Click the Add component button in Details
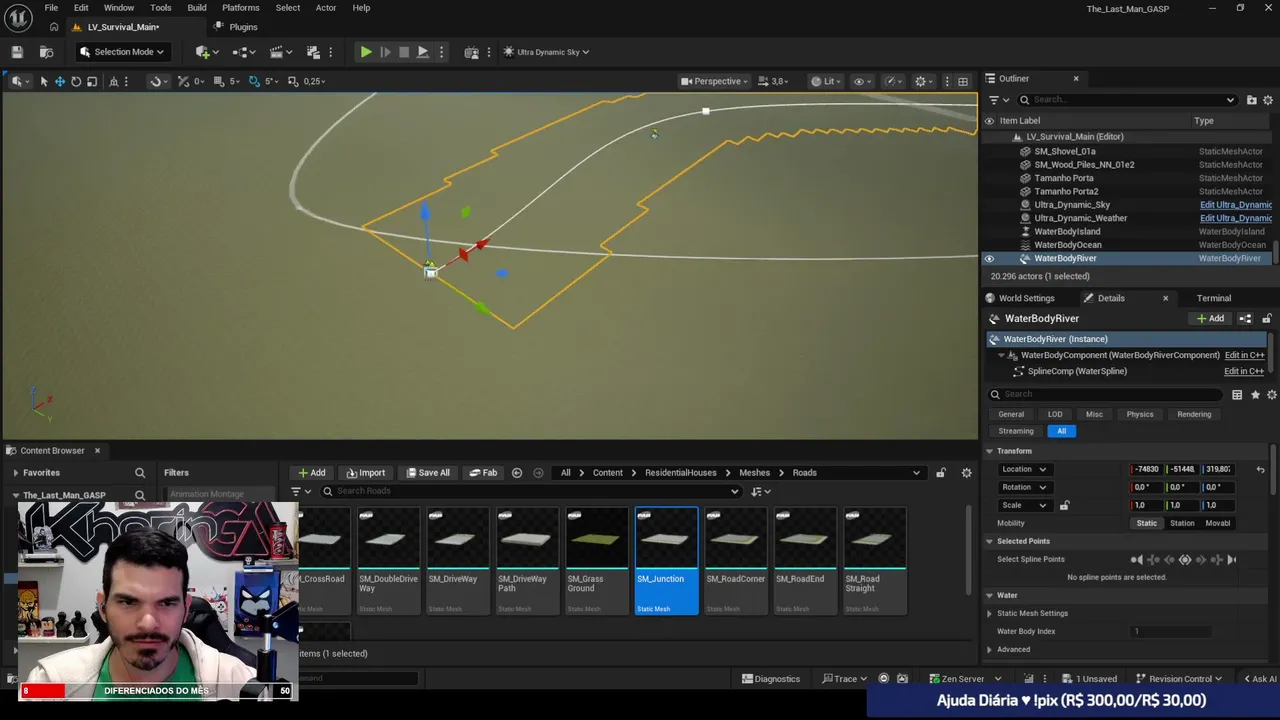 pyautogui.click(x=1211, y=319)
